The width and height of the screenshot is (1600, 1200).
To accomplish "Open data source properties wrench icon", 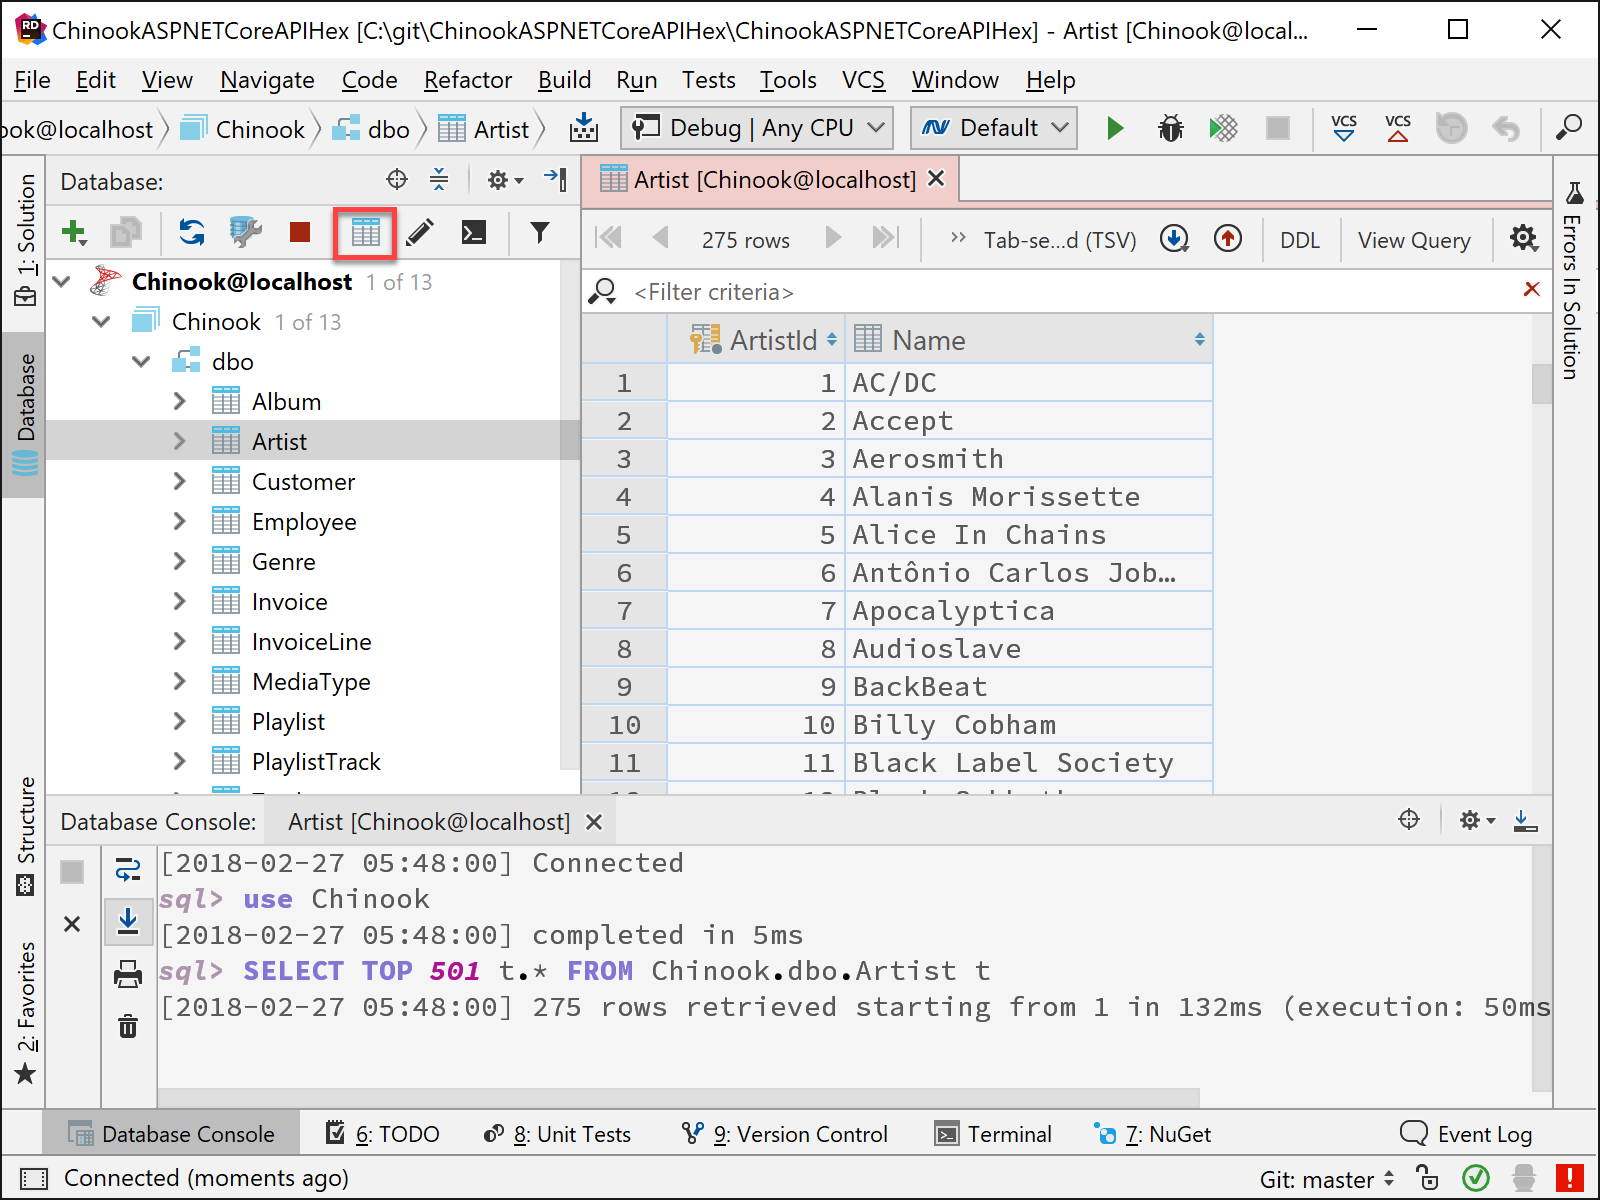I will point(245,233).
